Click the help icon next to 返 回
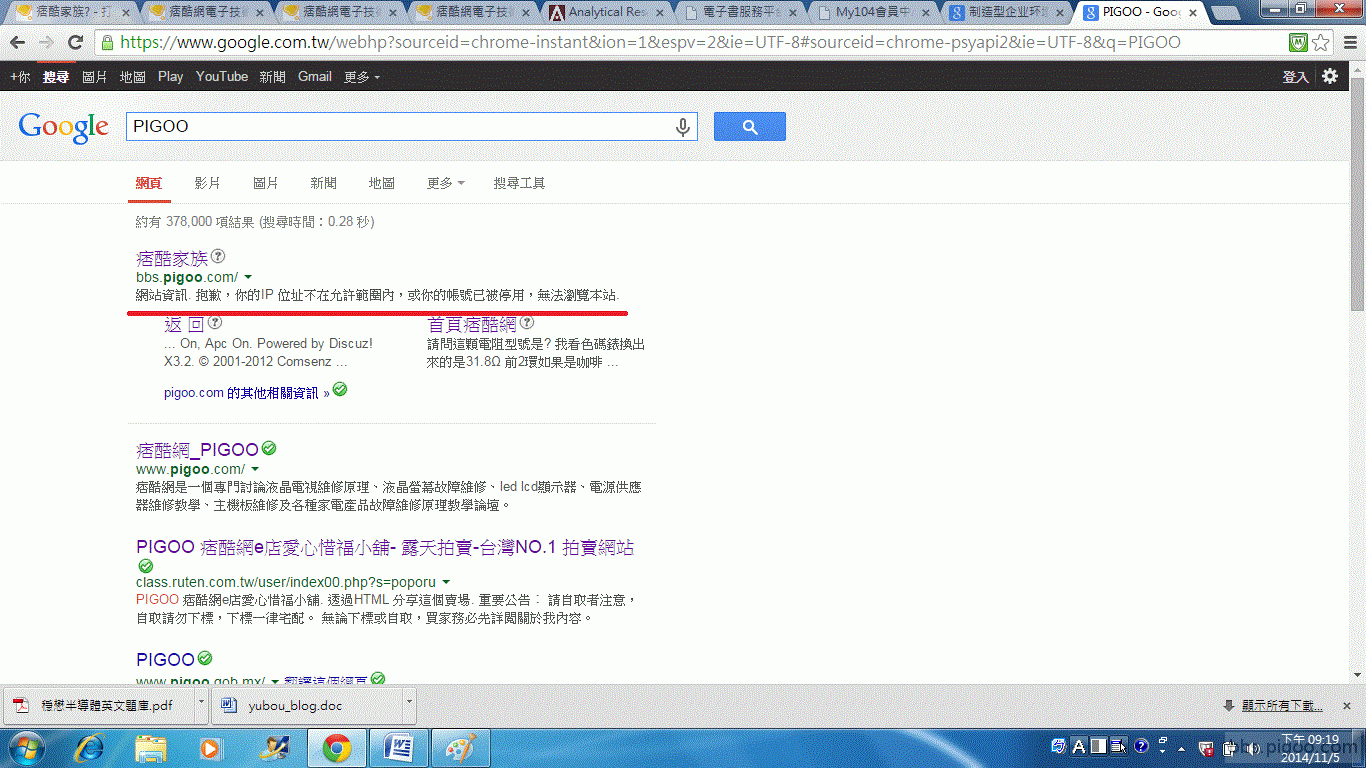 click(x=214, y=323)
